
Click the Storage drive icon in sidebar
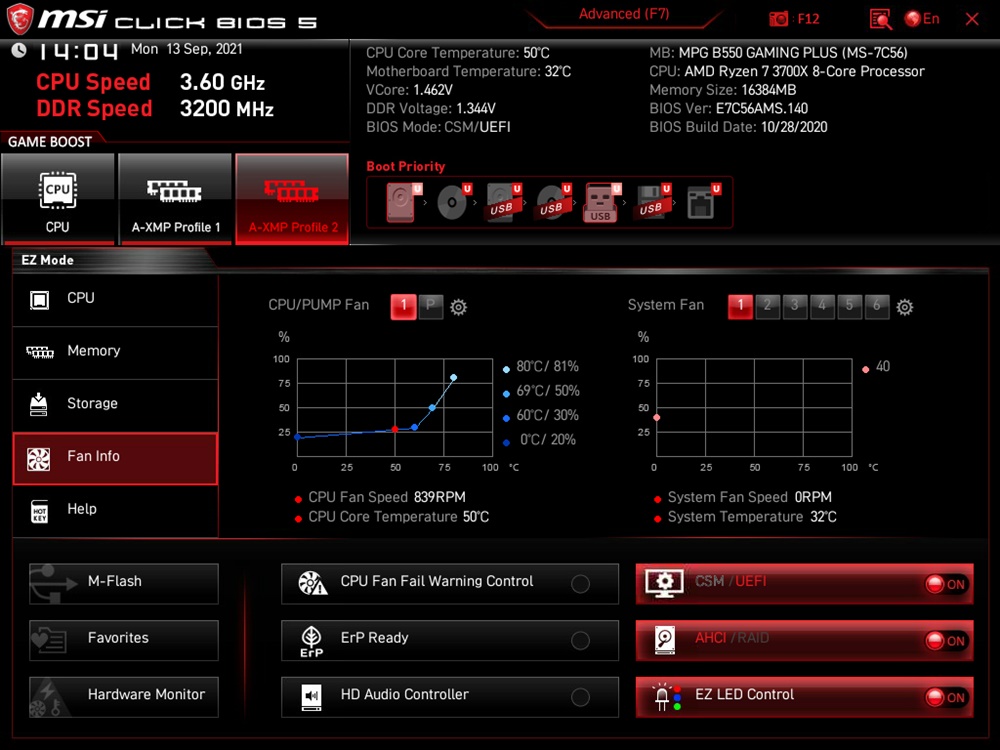[38, 404]
